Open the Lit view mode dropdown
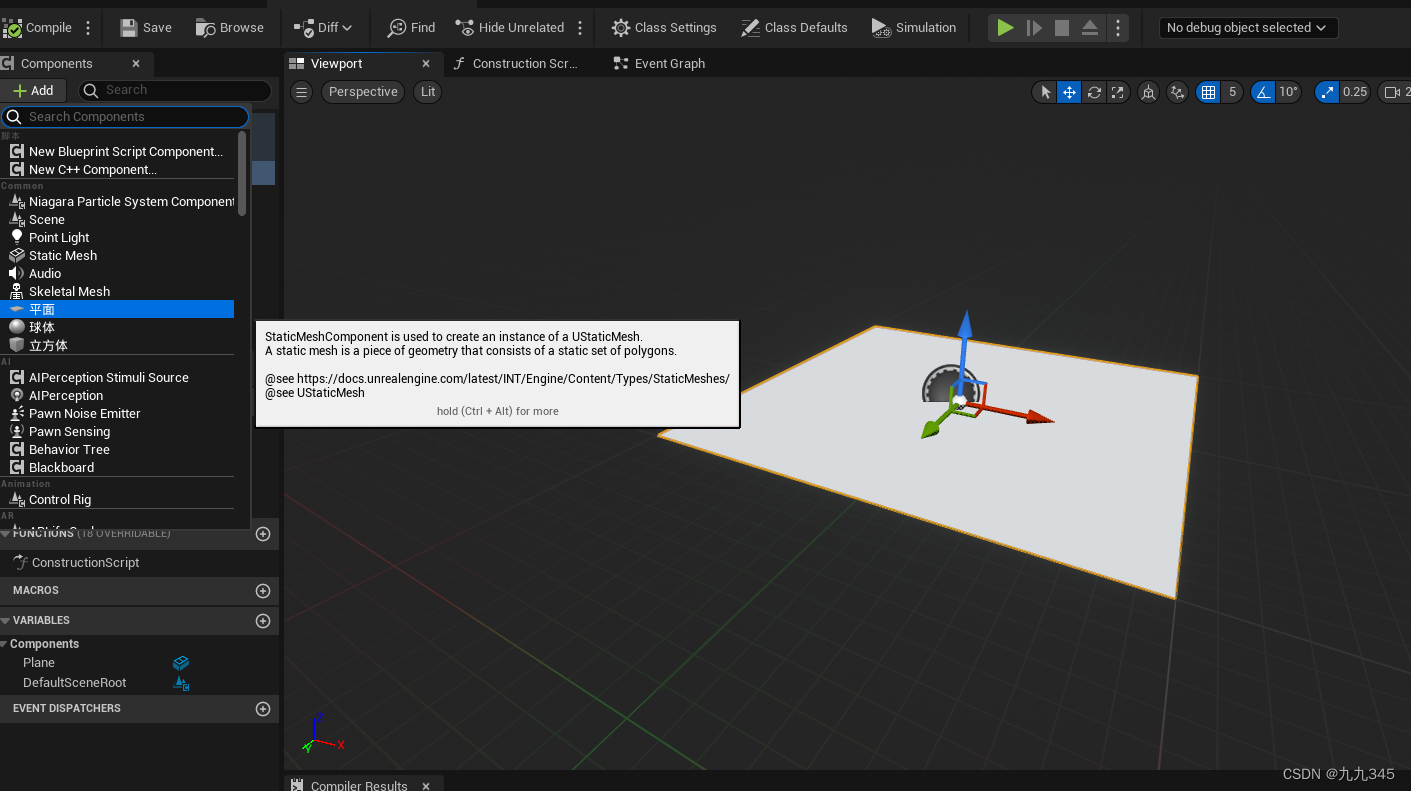 pyautogui.click(x=428, y=92)
